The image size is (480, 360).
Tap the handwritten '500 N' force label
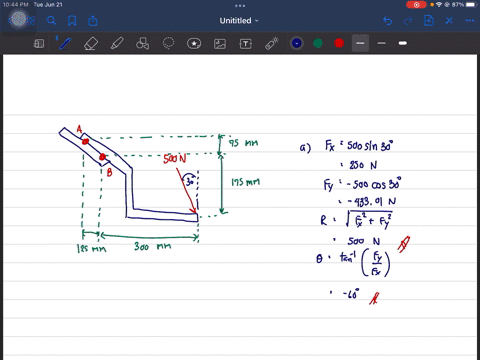pyautogui.click(x=175, y=159)
